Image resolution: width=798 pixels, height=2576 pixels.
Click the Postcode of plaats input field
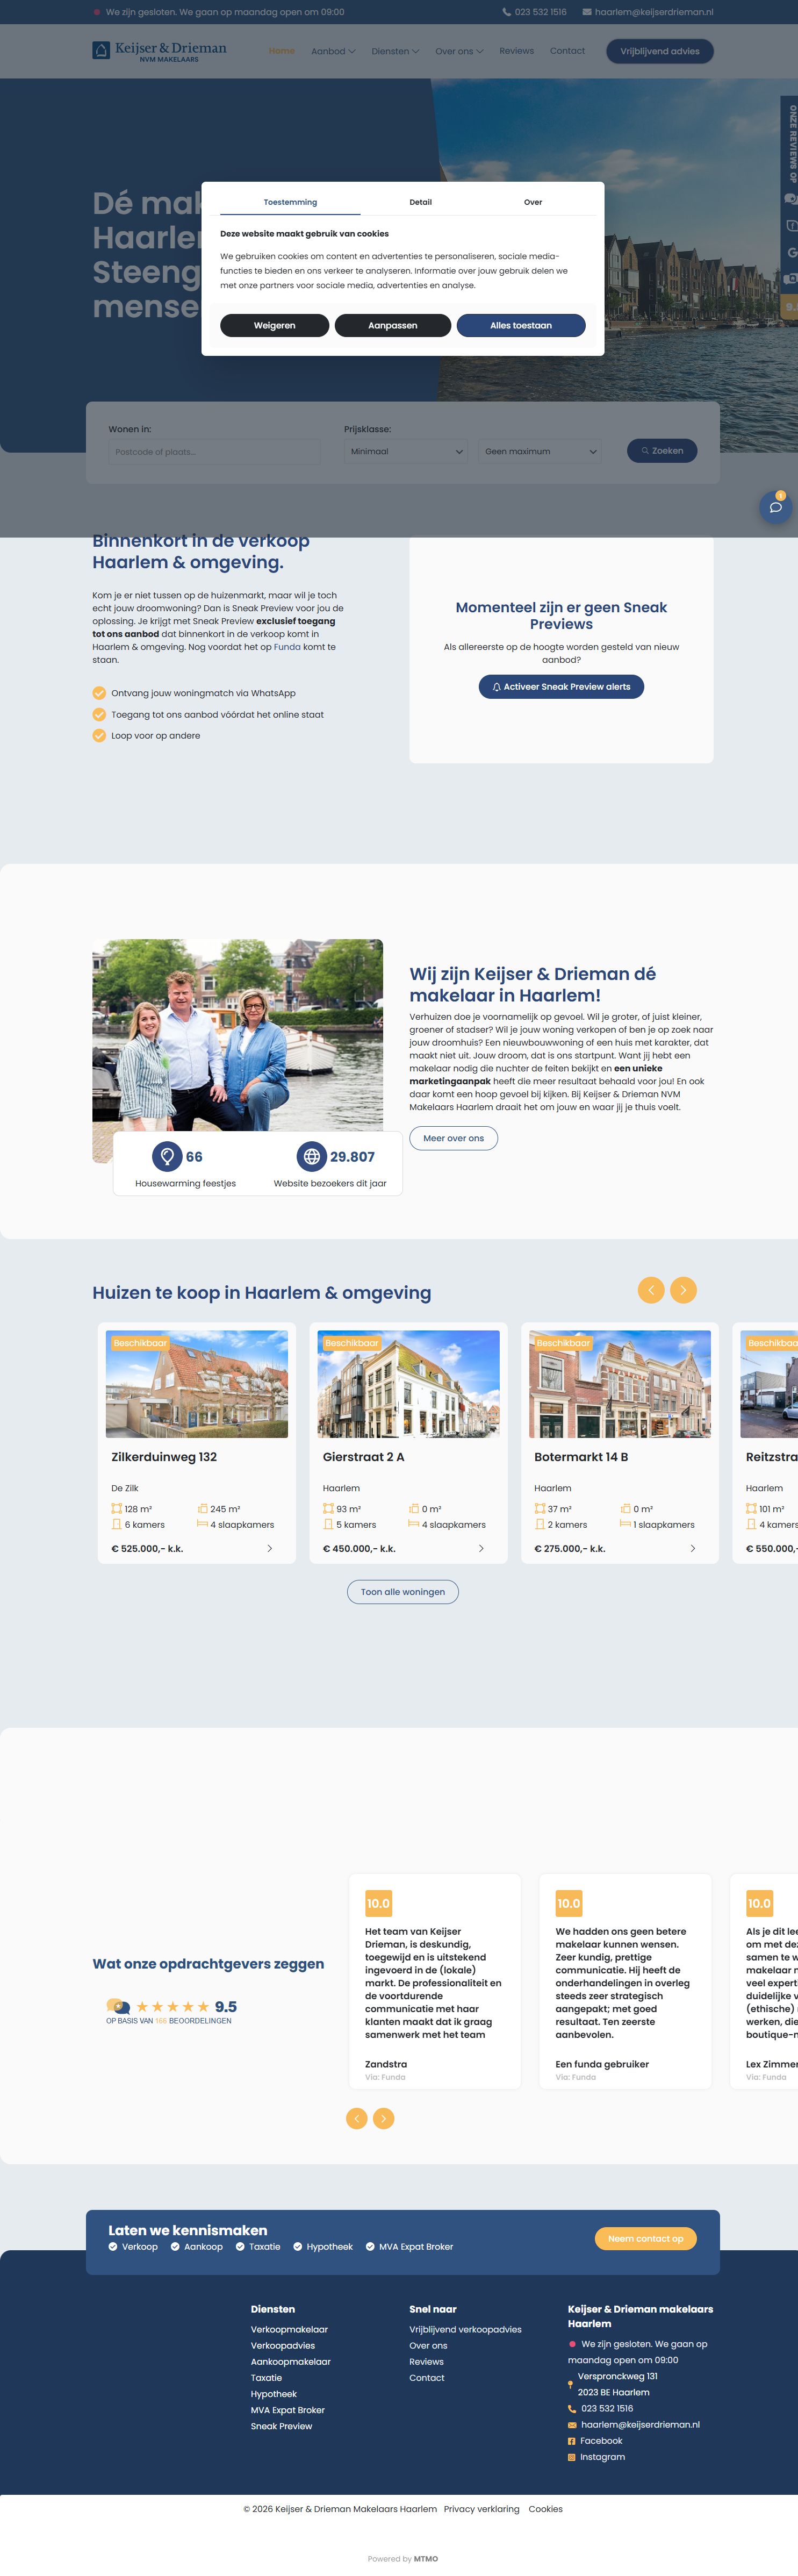click(x=214, y=451)
